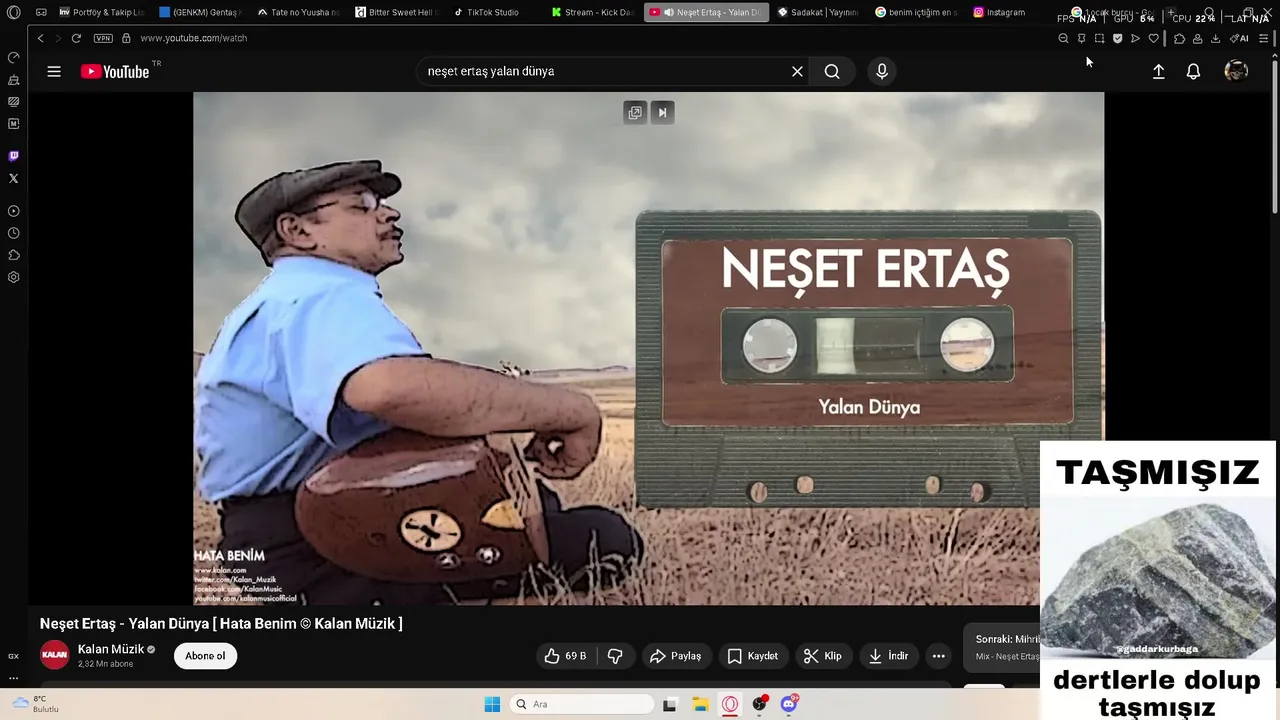
Task: Open sidebar Settings gear icon
Action: click(x=14, y=277)
